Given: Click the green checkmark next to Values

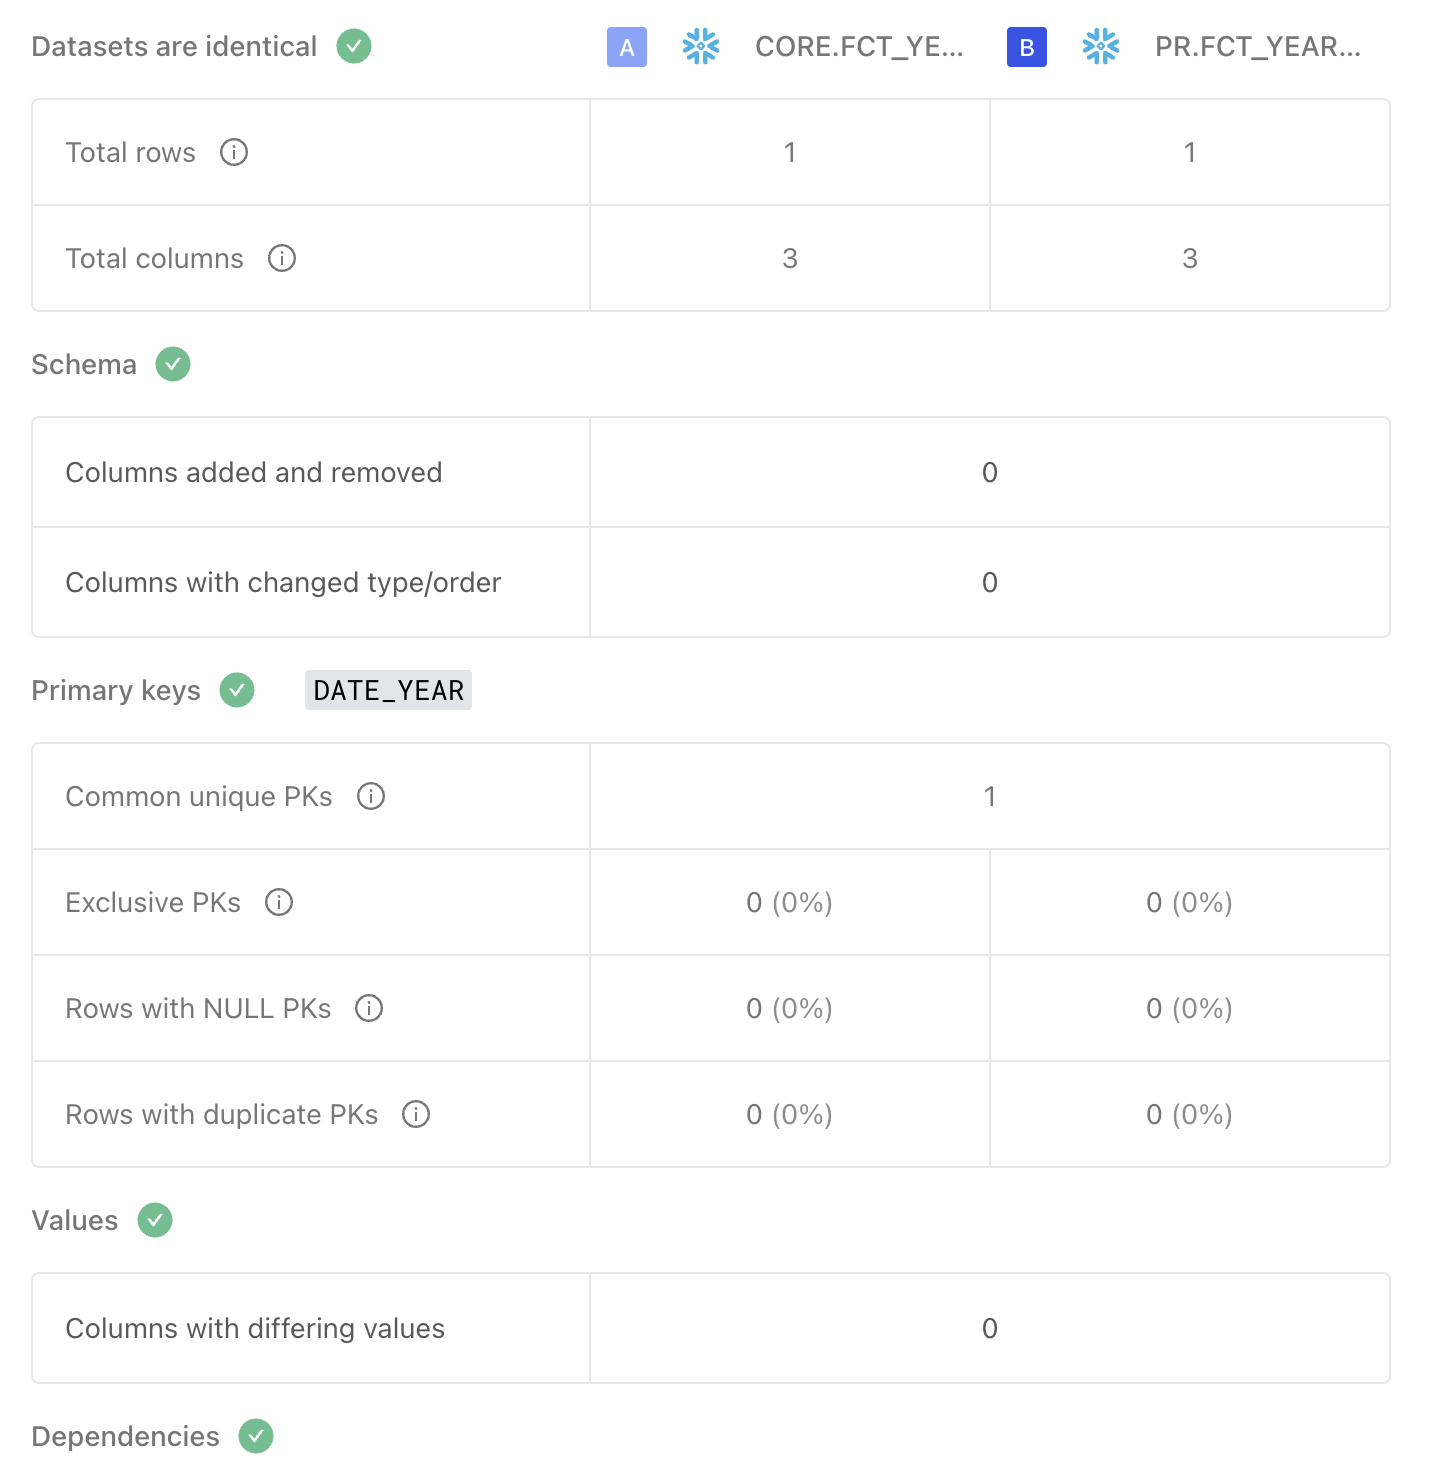Looking at the screenshot, I should [155, 1220].
